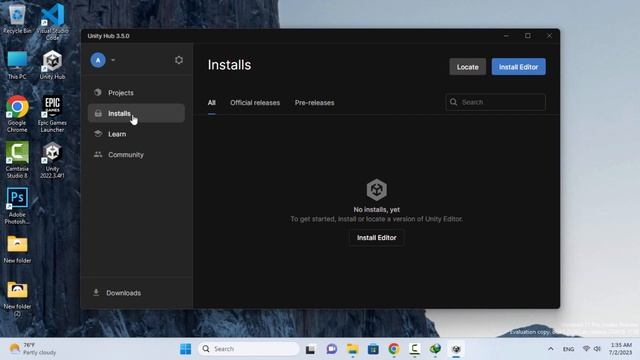The height and width of the screenshot is (360, 640).
Task: Select Visual Studio Code desktop icon
Action: coord(52,21)
